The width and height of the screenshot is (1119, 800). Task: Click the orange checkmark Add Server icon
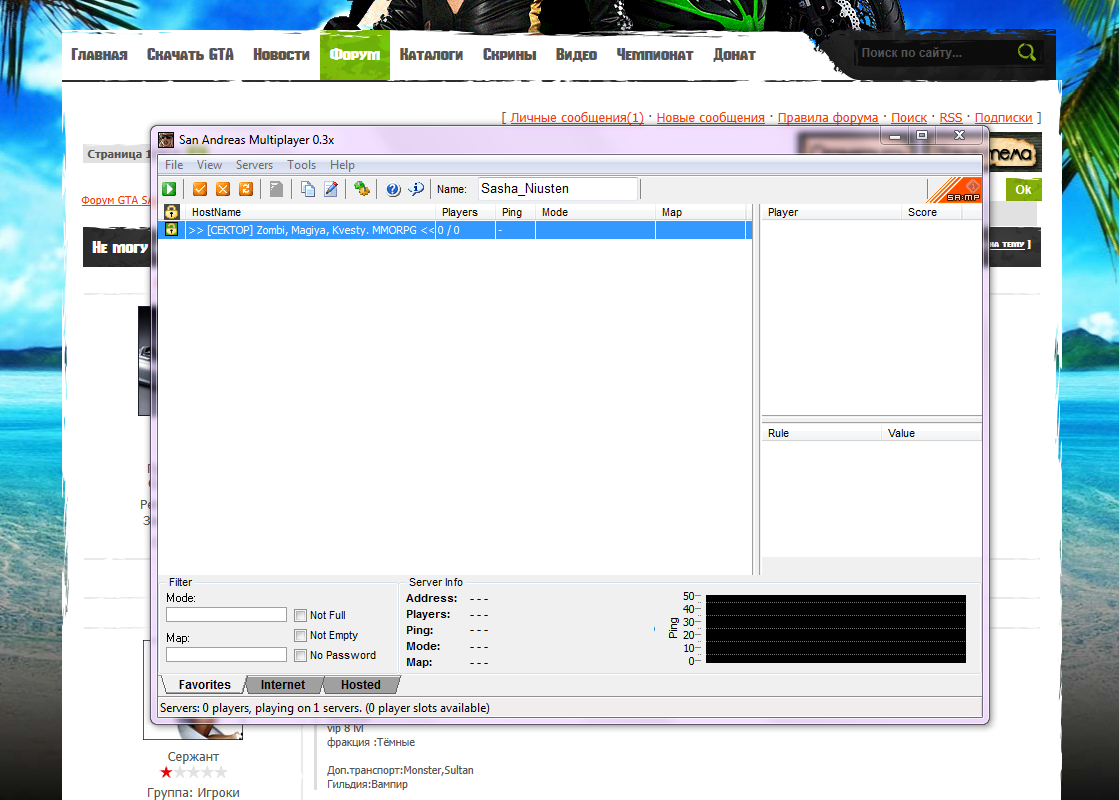coord(200,189)
